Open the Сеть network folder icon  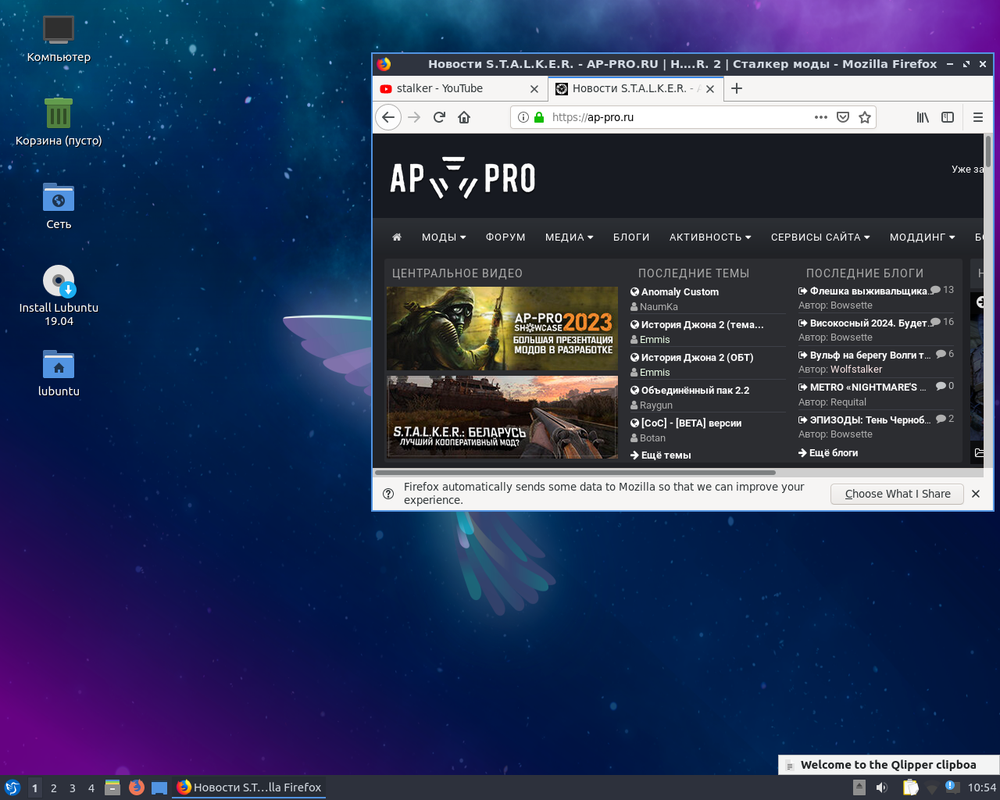(59, 205)
